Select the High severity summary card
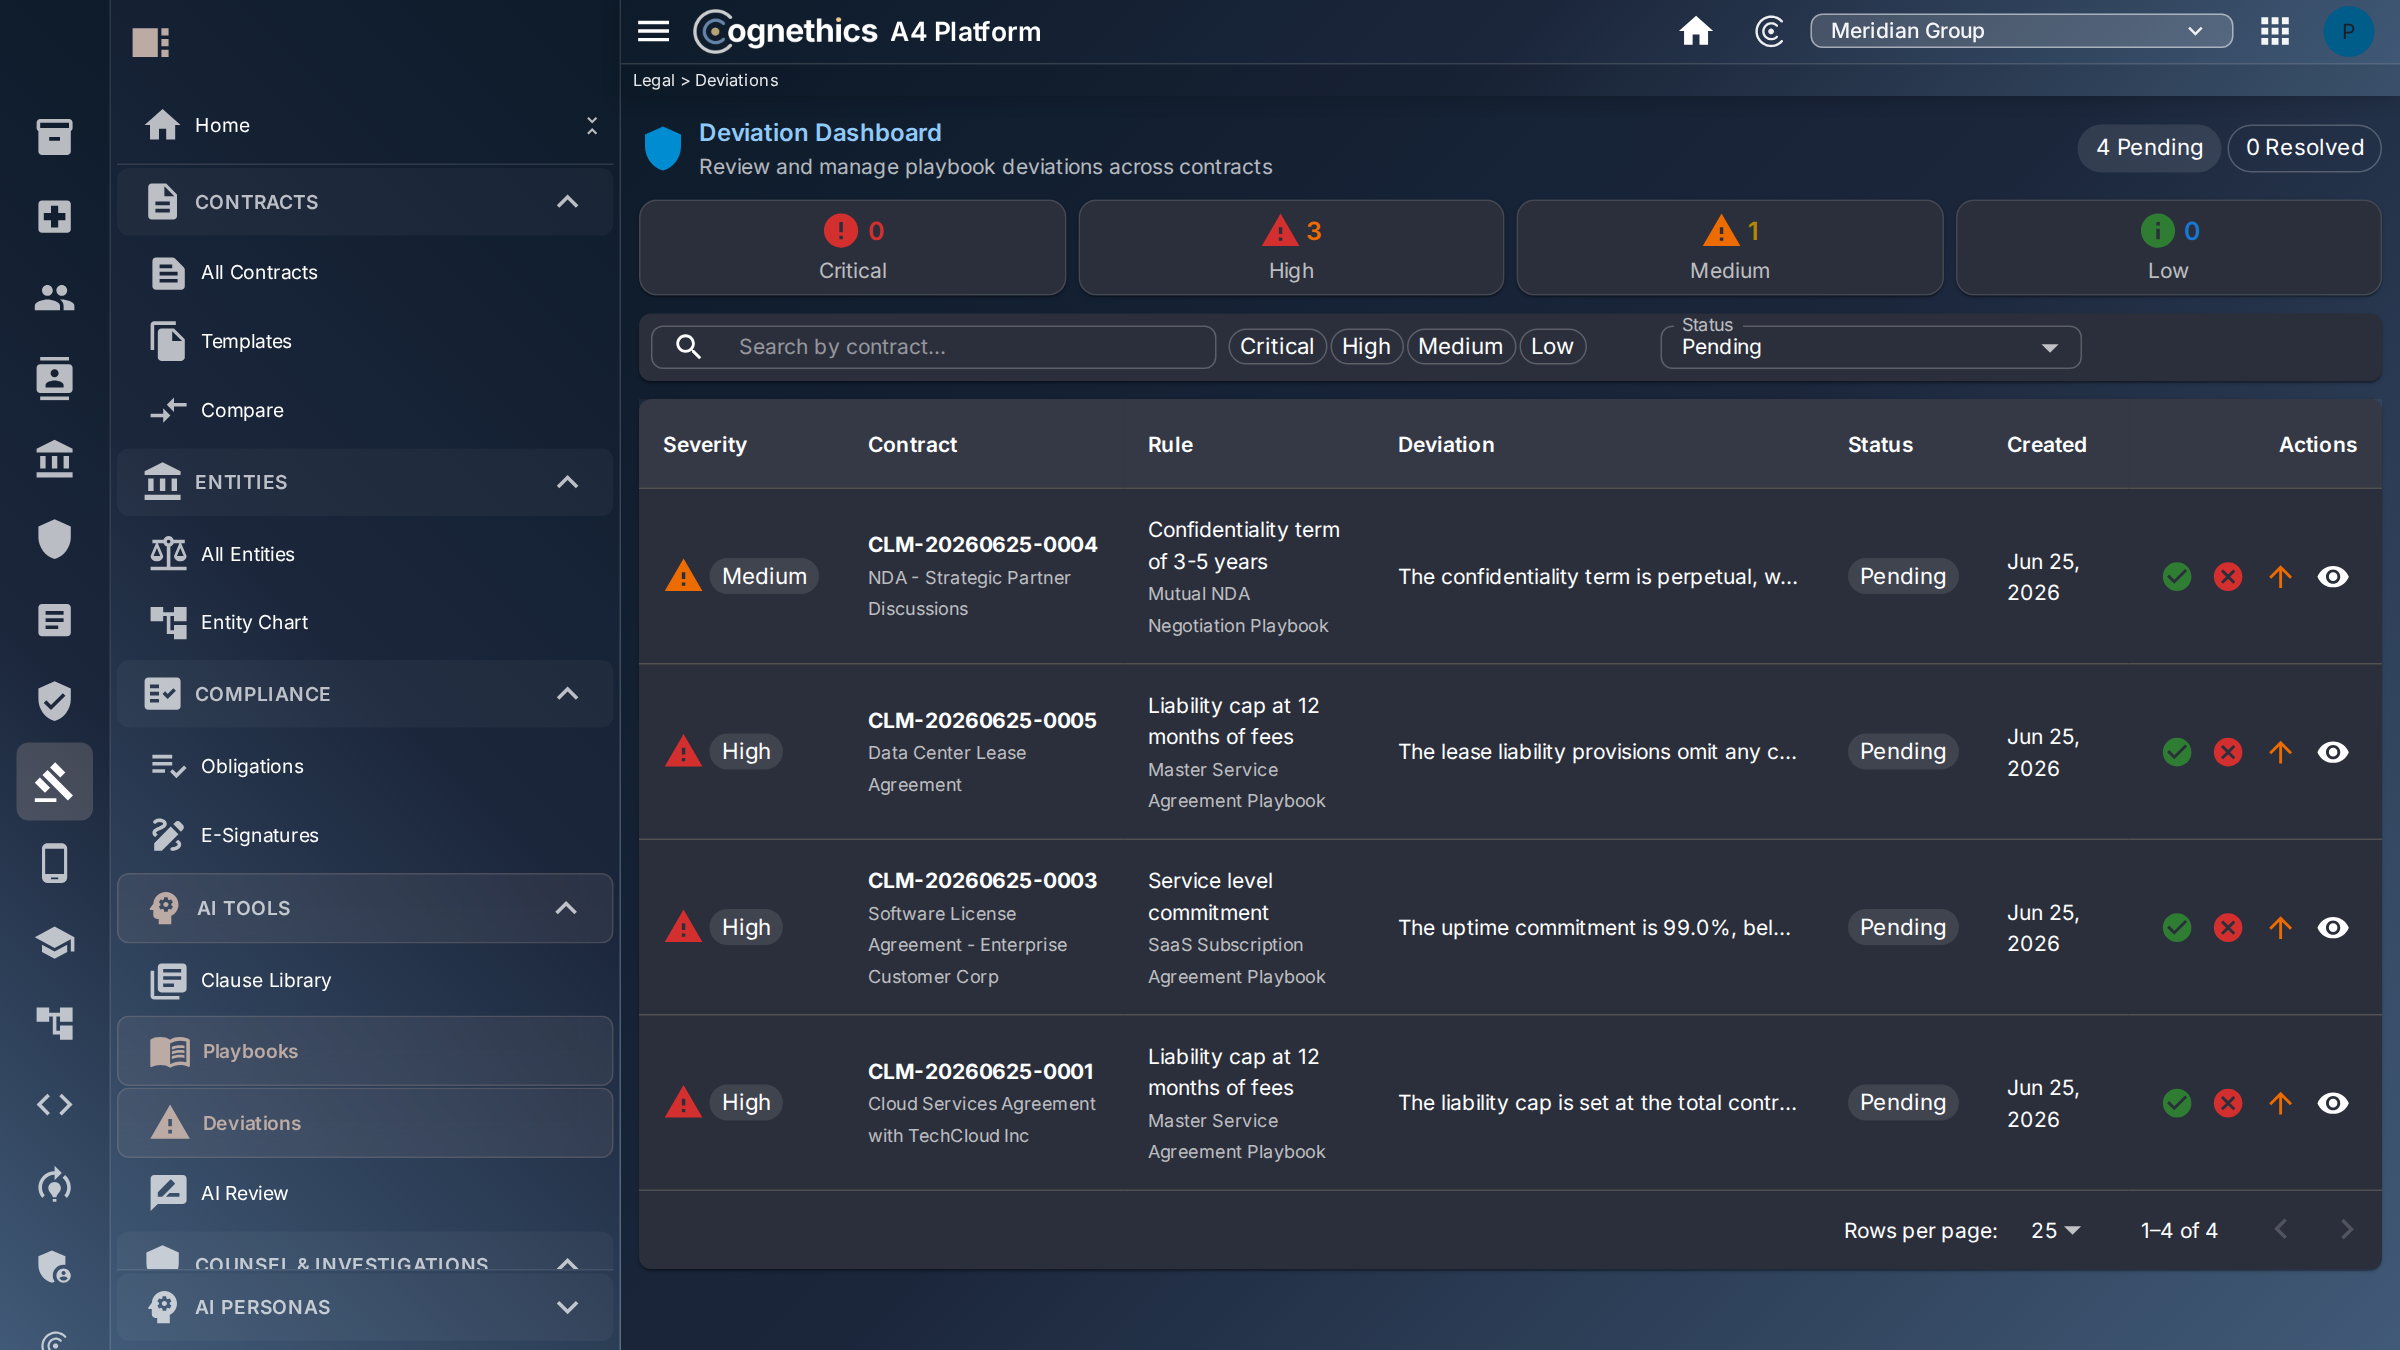The height and width of the screenshot is (1350, 2400). click(x=1290, y=248)
